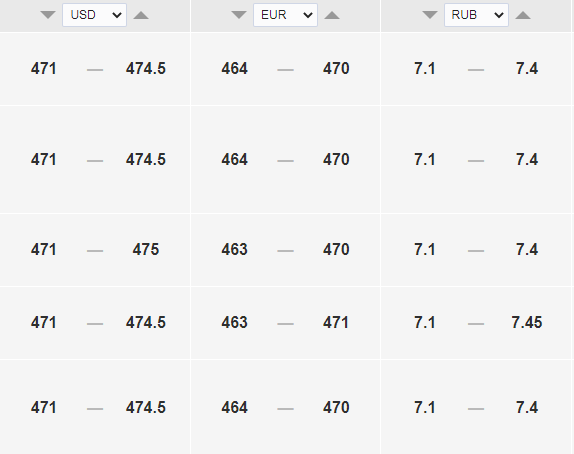
Task: Click last row USD sell rate 474.5
Action: click(x=146, y=408)
